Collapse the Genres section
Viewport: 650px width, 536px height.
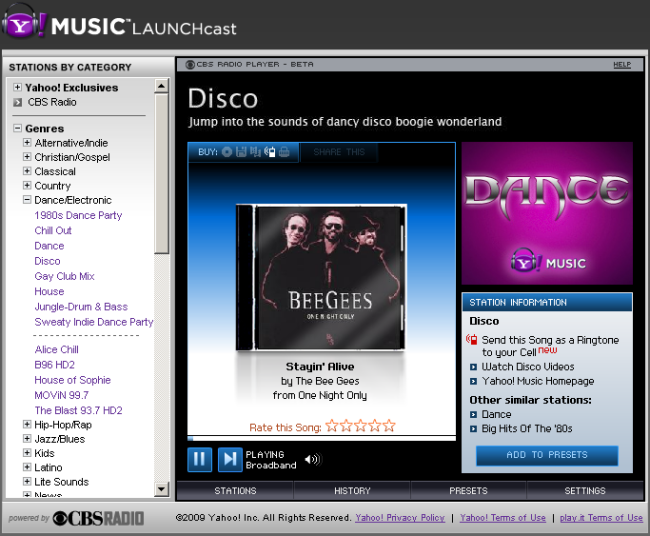[17, 128]
